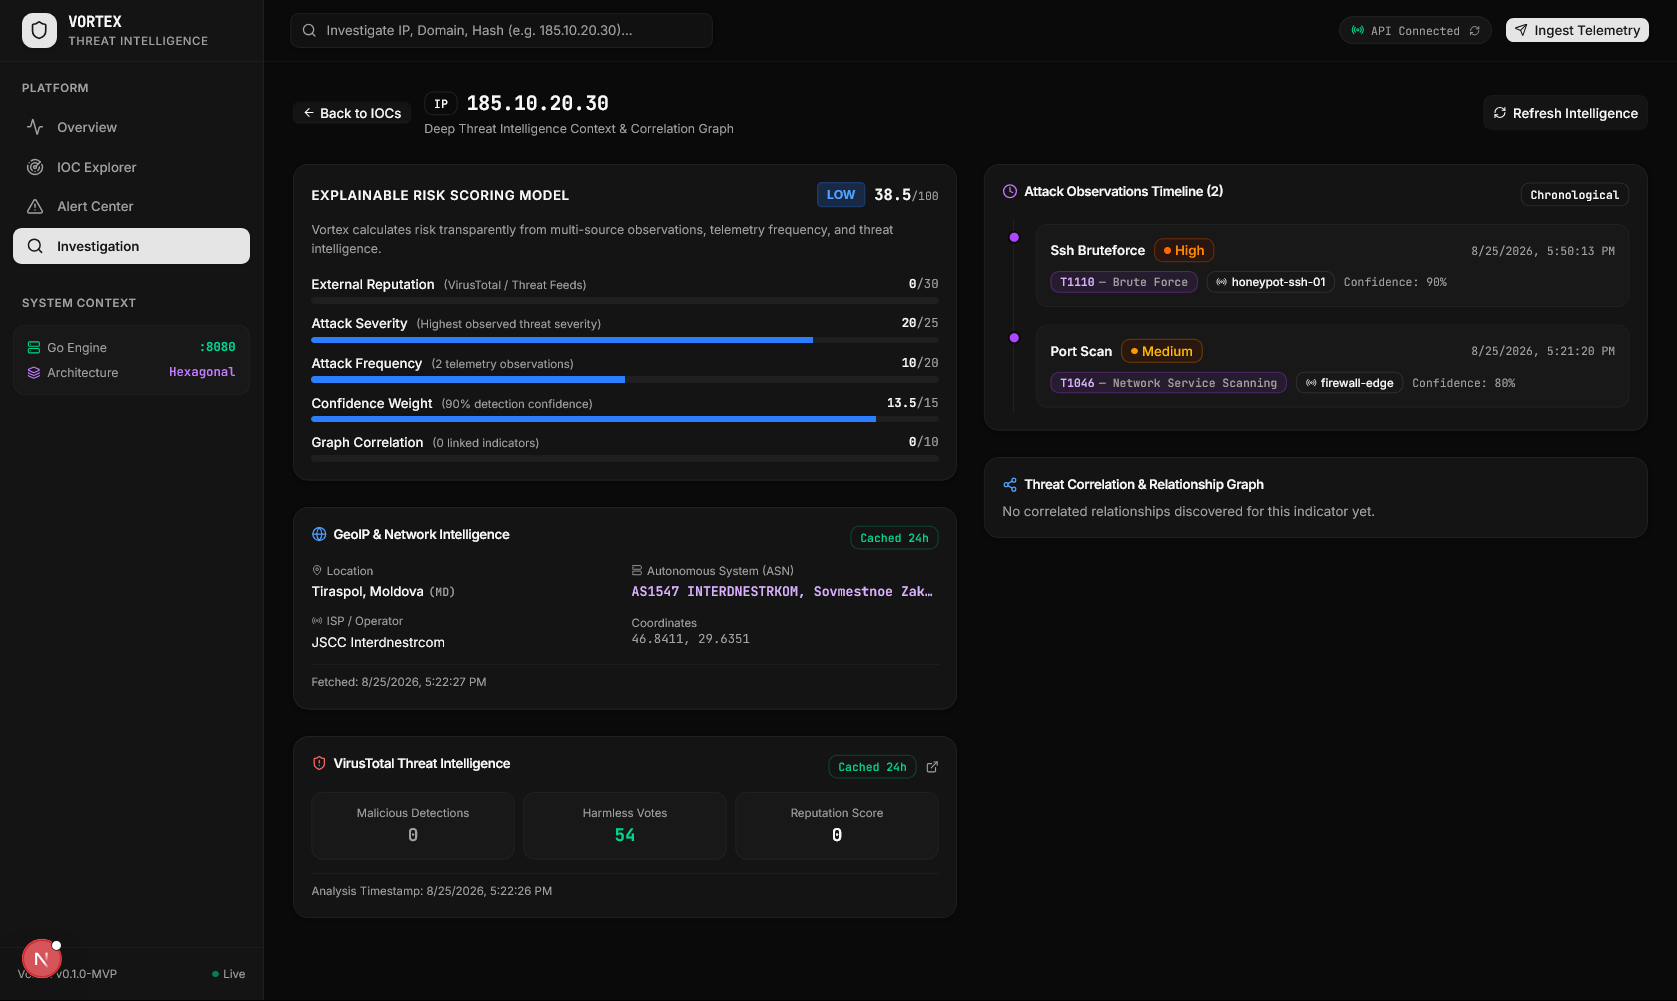Open Alert Center

131,206
